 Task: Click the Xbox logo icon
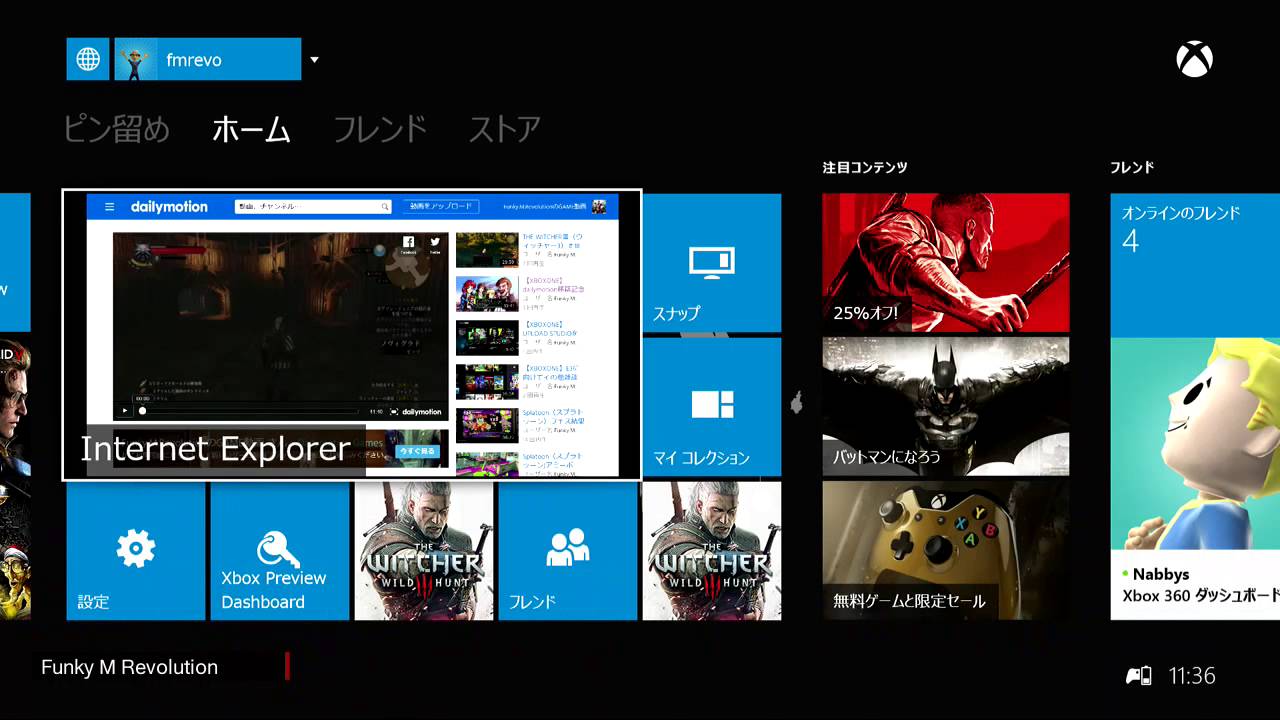(1194, 59)
